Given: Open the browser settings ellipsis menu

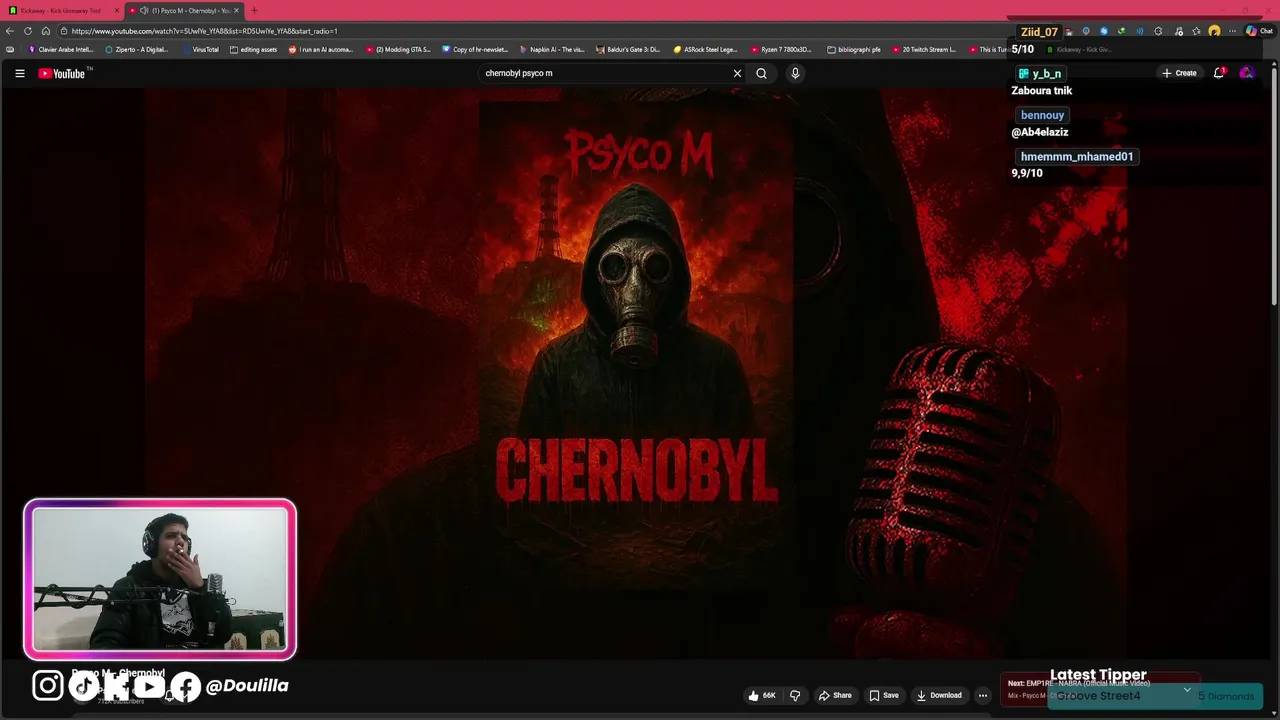Looking at the screenshot, I should click(1231, 31).
